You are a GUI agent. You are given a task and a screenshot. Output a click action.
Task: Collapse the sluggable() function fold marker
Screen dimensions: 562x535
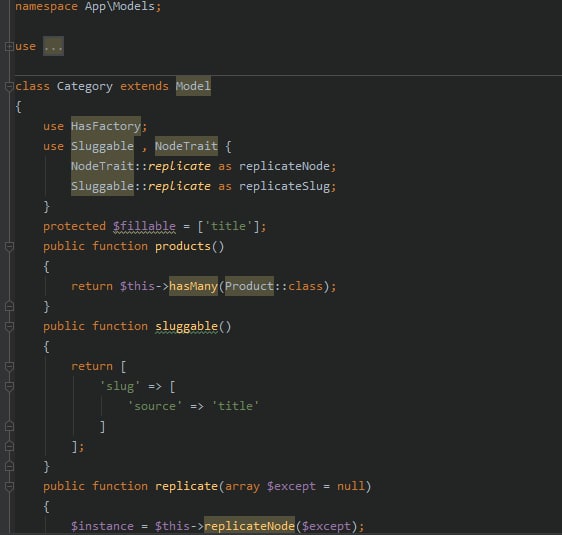[9, 326]
